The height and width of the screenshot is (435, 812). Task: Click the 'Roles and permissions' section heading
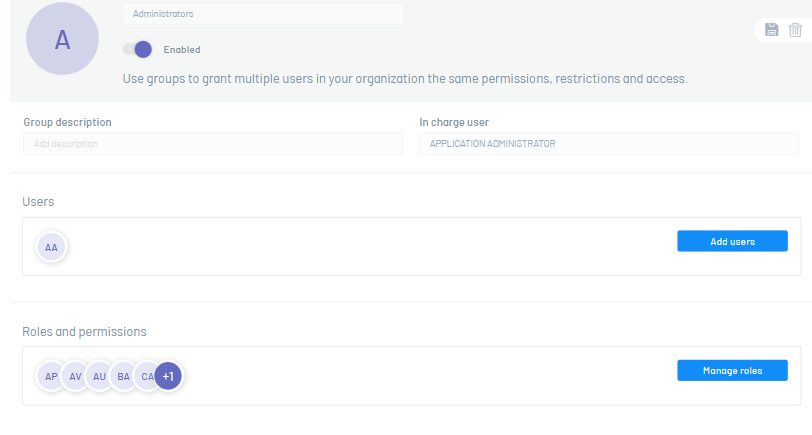(x=84, y=331)
